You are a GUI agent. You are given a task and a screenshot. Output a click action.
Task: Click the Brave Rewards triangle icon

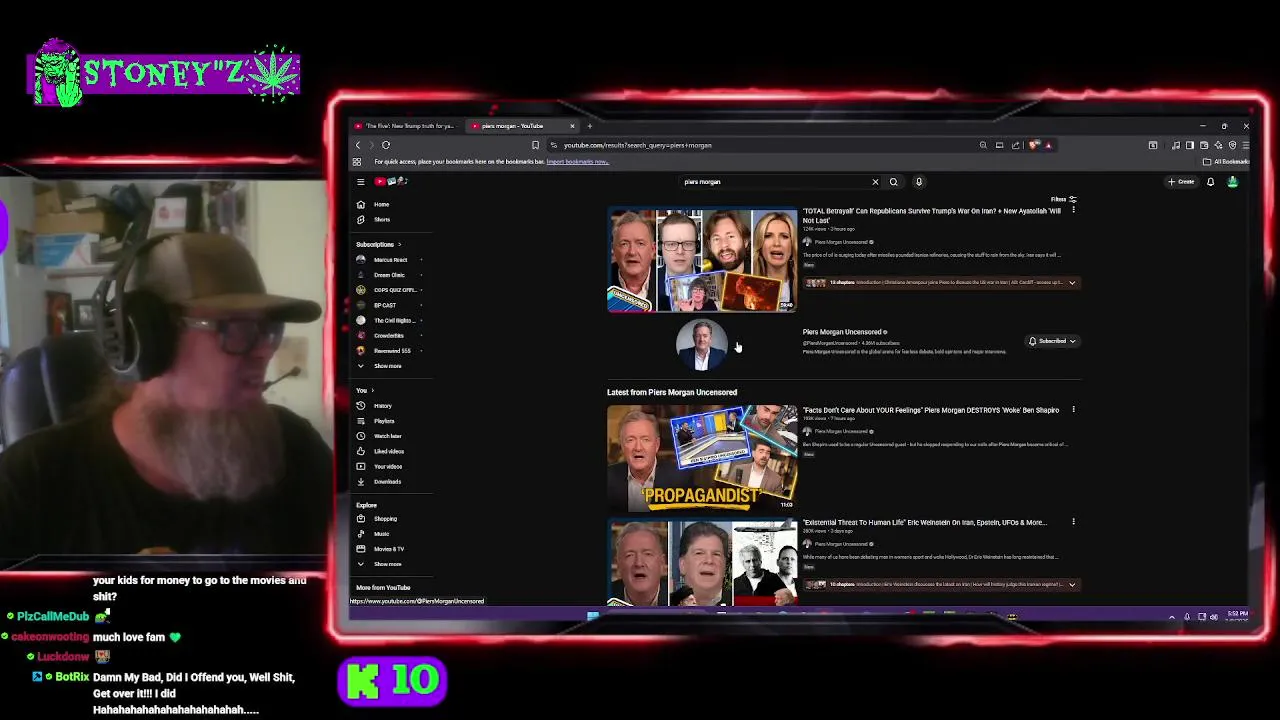point(1048,145)
